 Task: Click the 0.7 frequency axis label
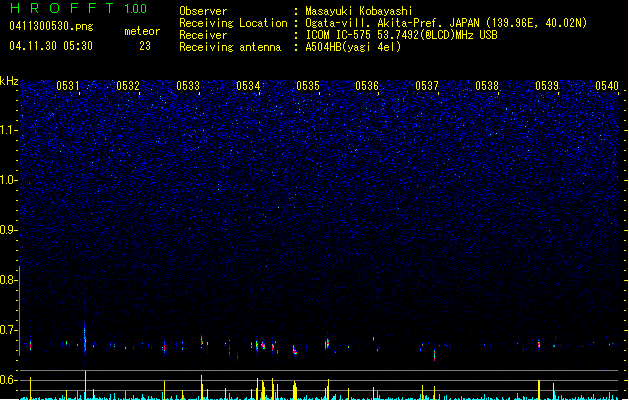click(8, 330)
